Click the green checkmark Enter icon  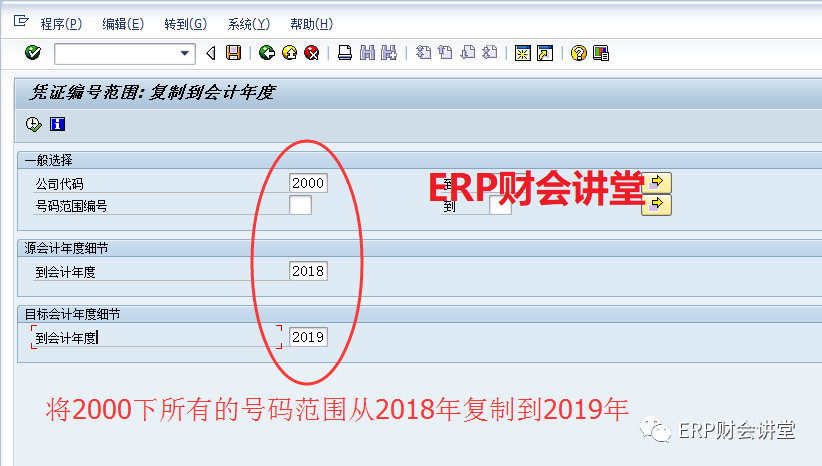33,53
